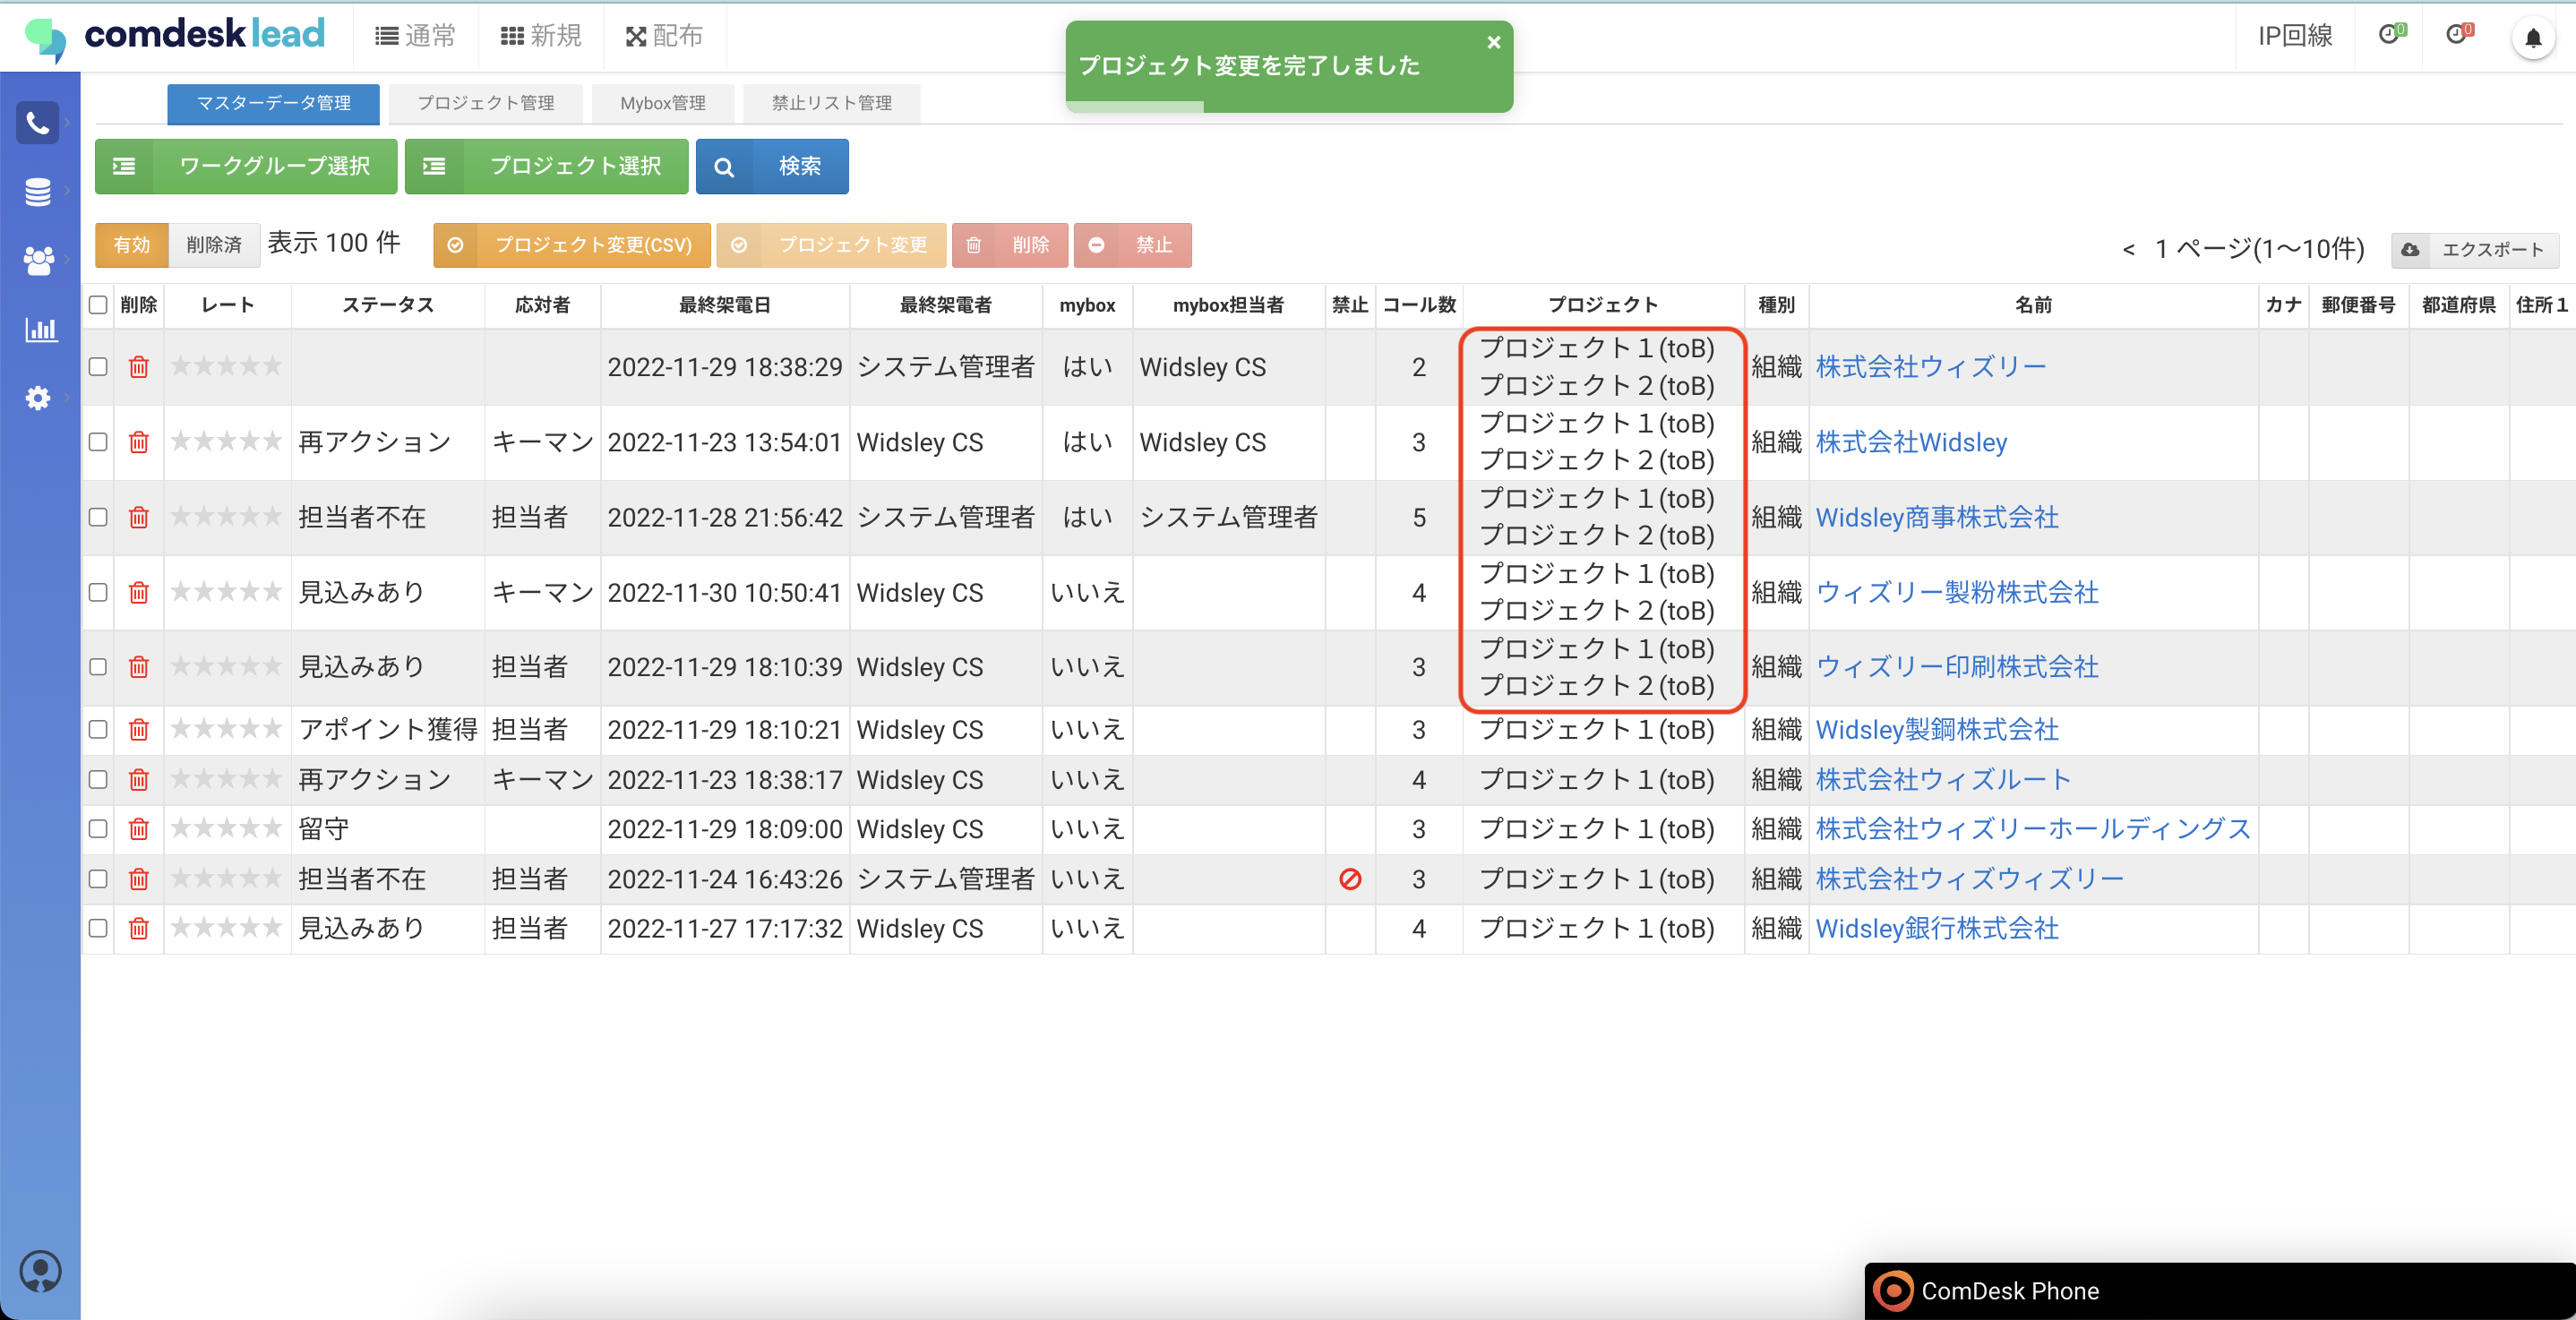The width and height of the screenshot is (2576, 1320).
Task: Click the エクスポート export button
Action: (2475, 249)
